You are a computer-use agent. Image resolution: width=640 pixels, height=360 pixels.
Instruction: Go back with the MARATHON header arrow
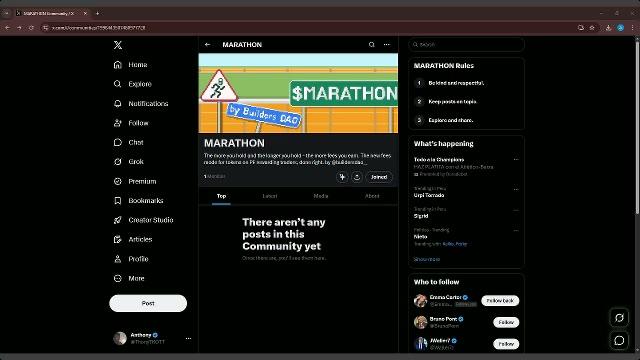[x=207, y=44]
